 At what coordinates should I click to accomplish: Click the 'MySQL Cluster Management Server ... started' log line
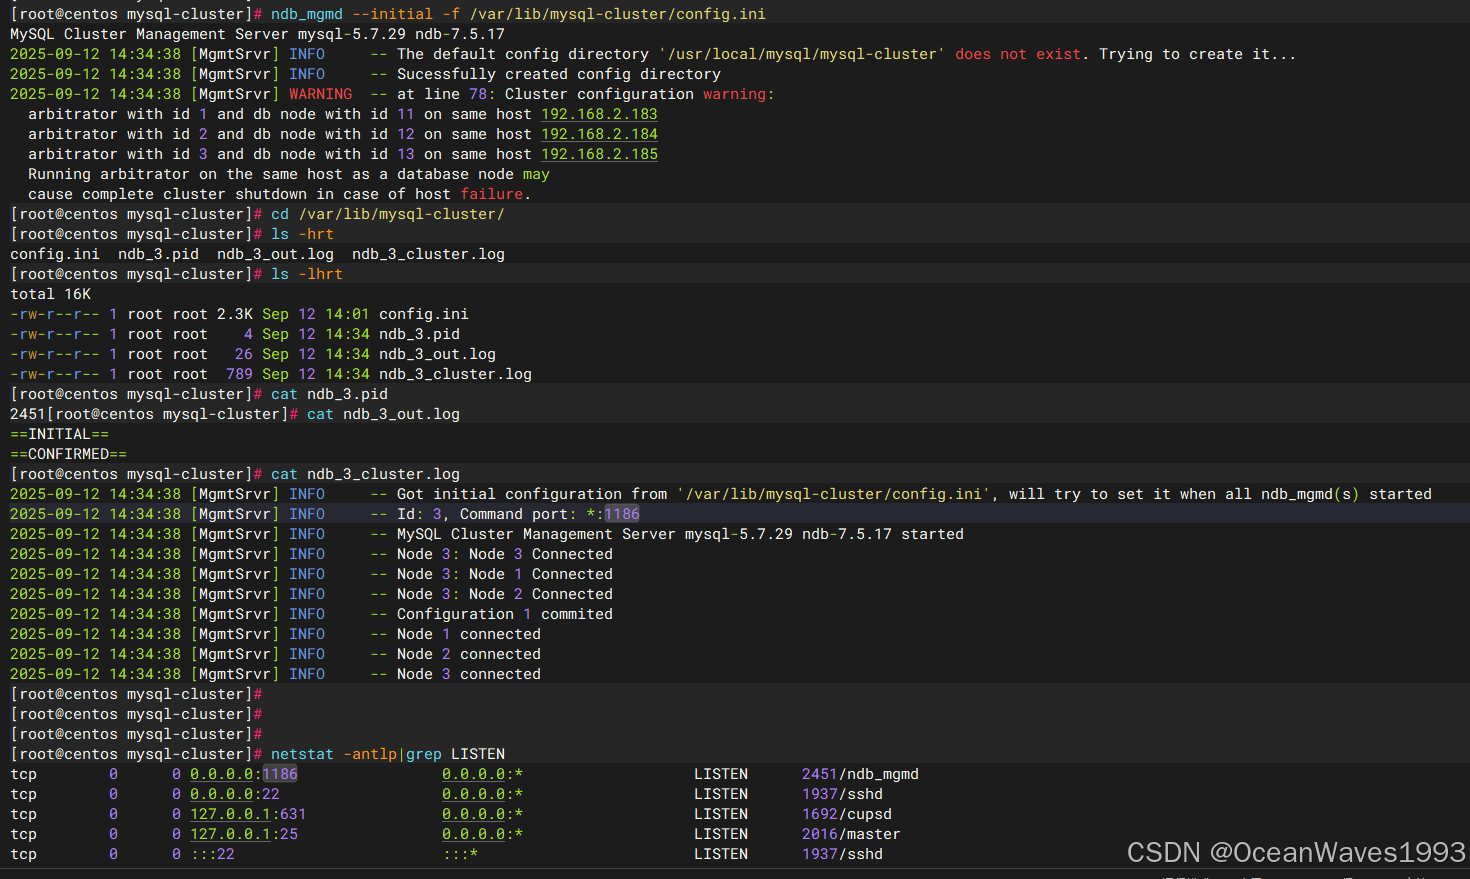[x=680, y=534]
